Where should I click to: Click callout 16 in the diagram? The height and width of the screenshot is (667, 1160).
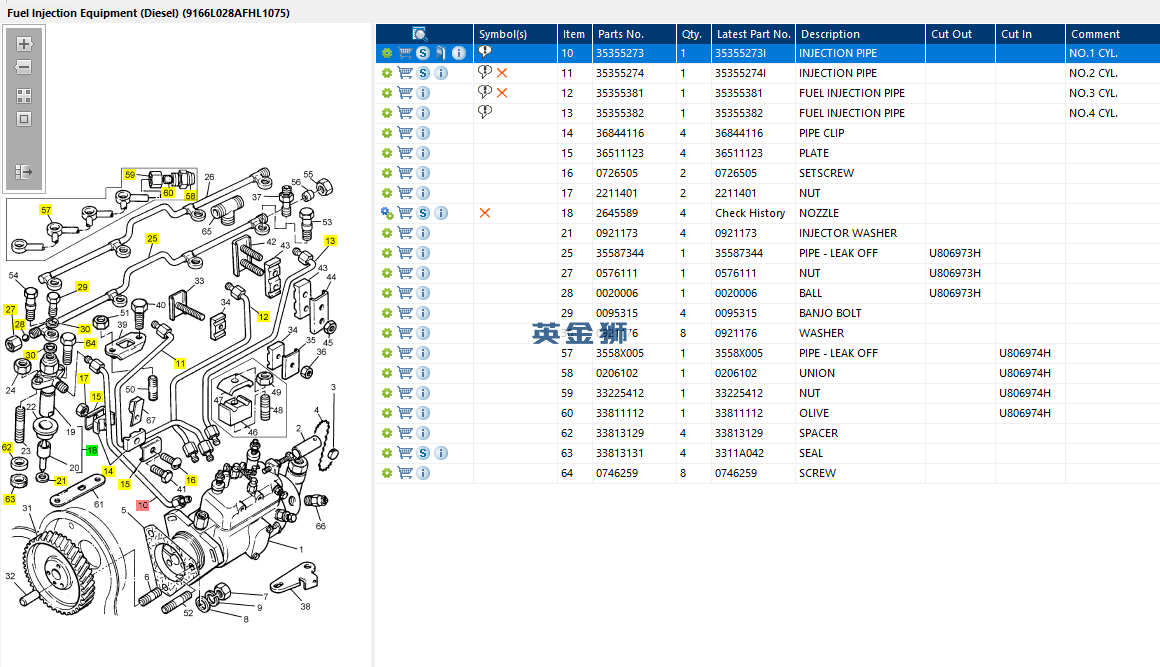[x=191, y=481]
